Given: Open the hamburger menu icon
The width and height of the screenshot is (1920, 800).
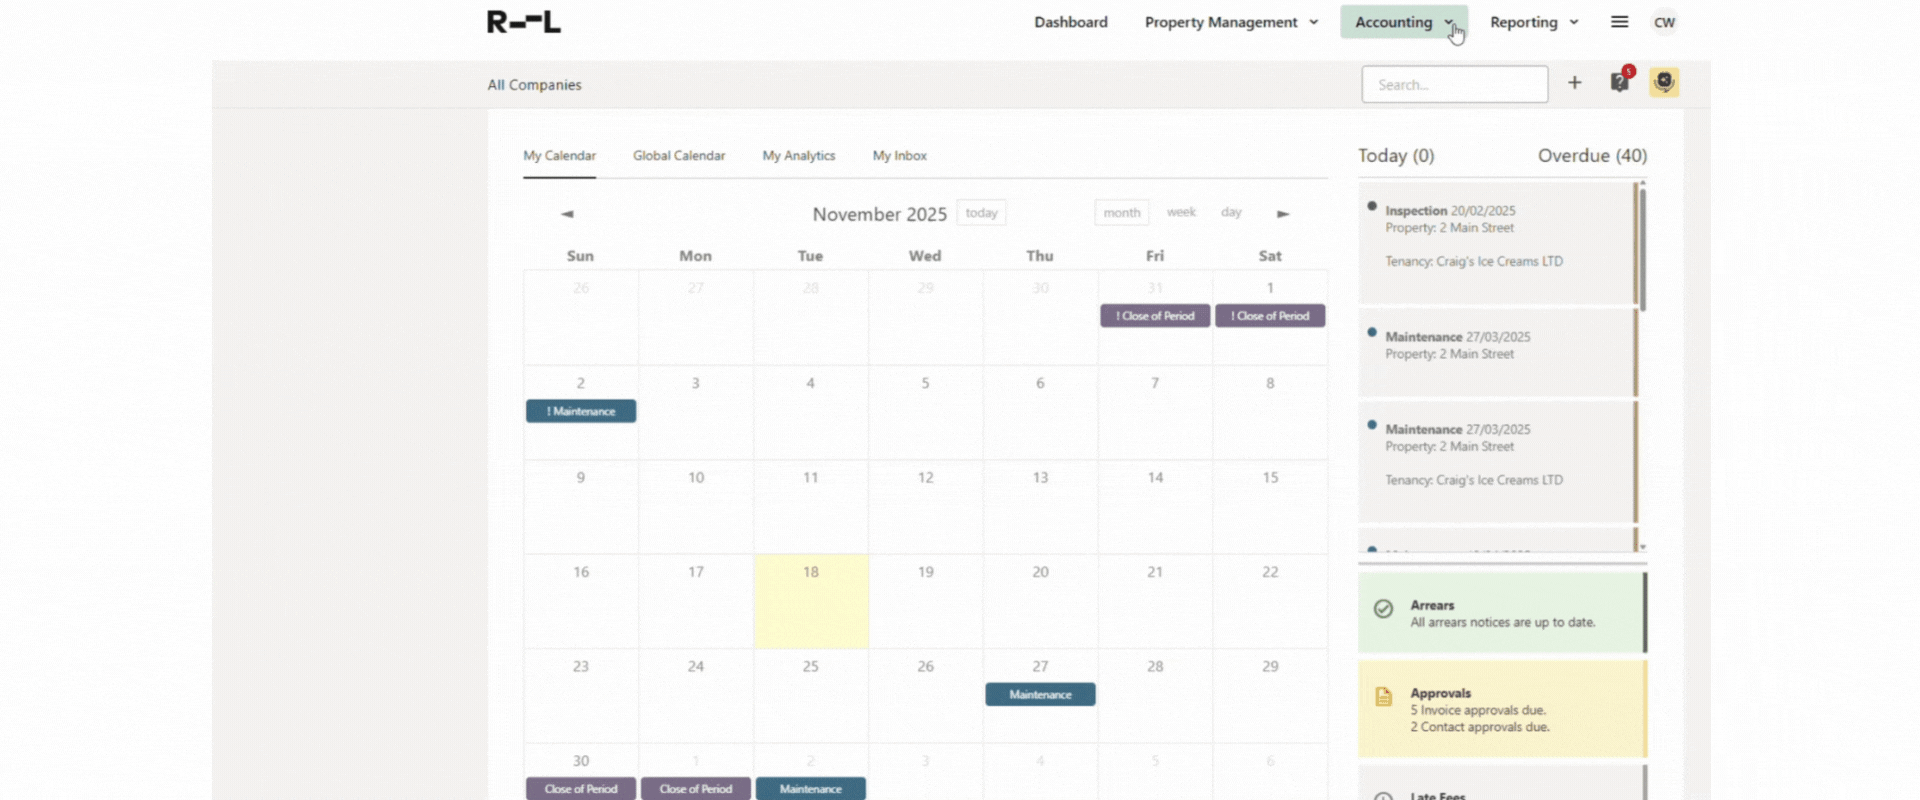Looking at the screenshot, I should tap(1619, 22).
